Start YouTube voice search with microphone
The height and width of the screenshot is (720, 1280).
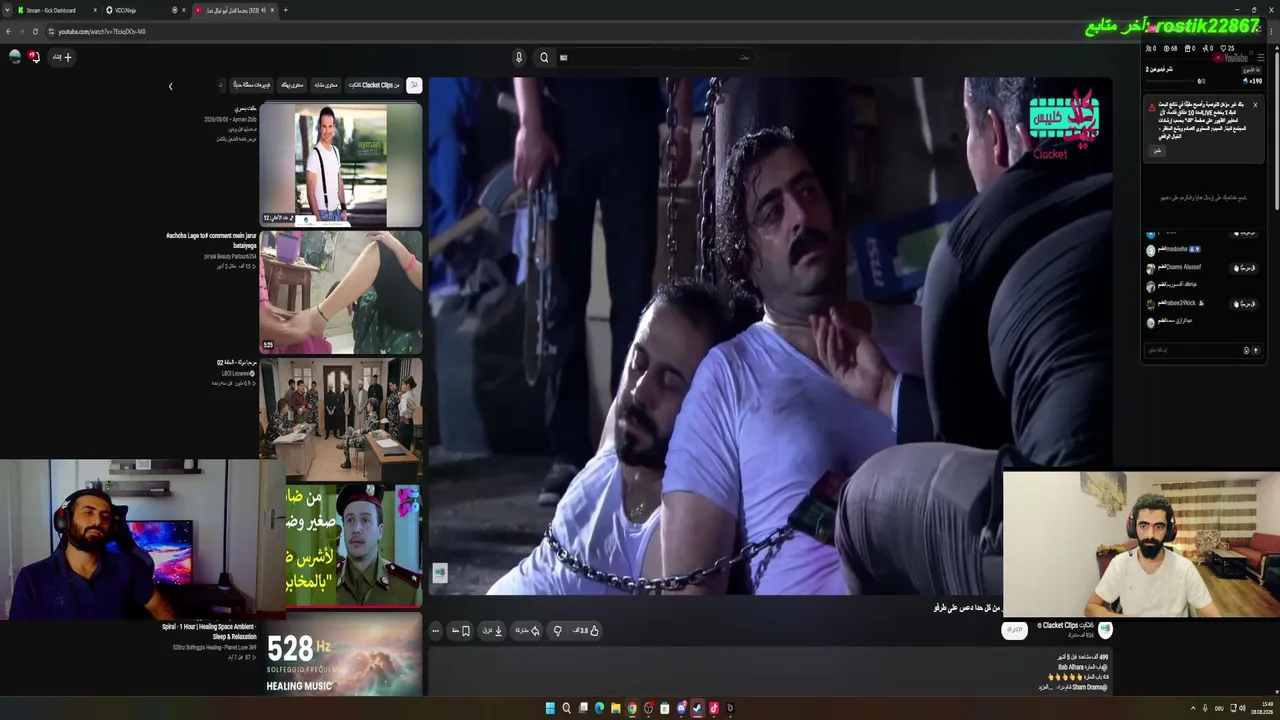(519, 57)
